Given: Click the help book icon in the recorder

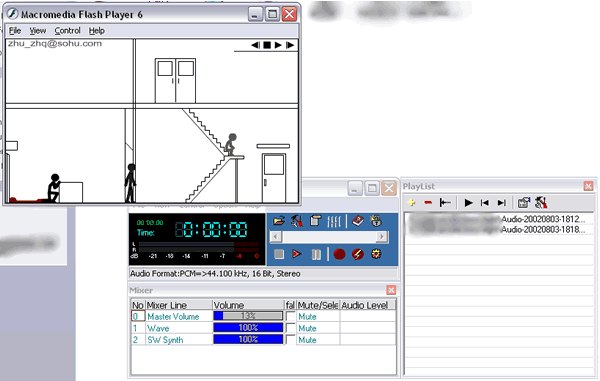Looking at the screenshot, I should tap(358, 221).
